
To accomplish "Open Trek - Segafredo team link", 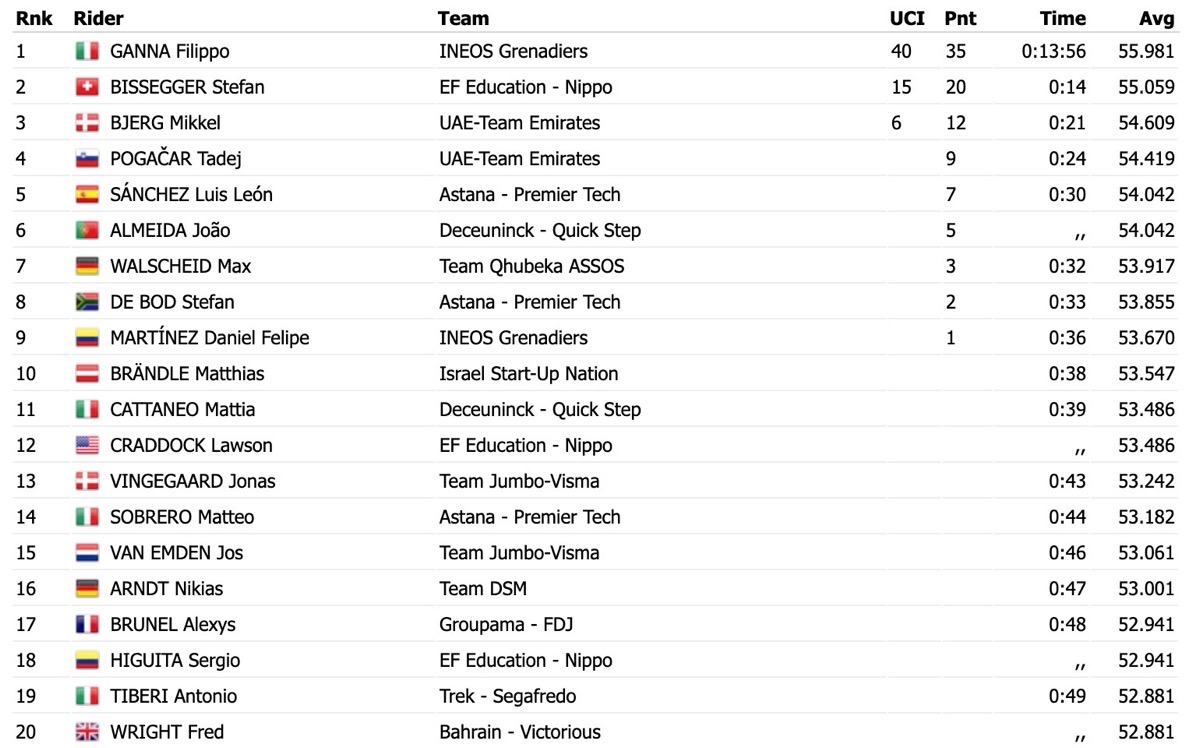I will (508, 696).
